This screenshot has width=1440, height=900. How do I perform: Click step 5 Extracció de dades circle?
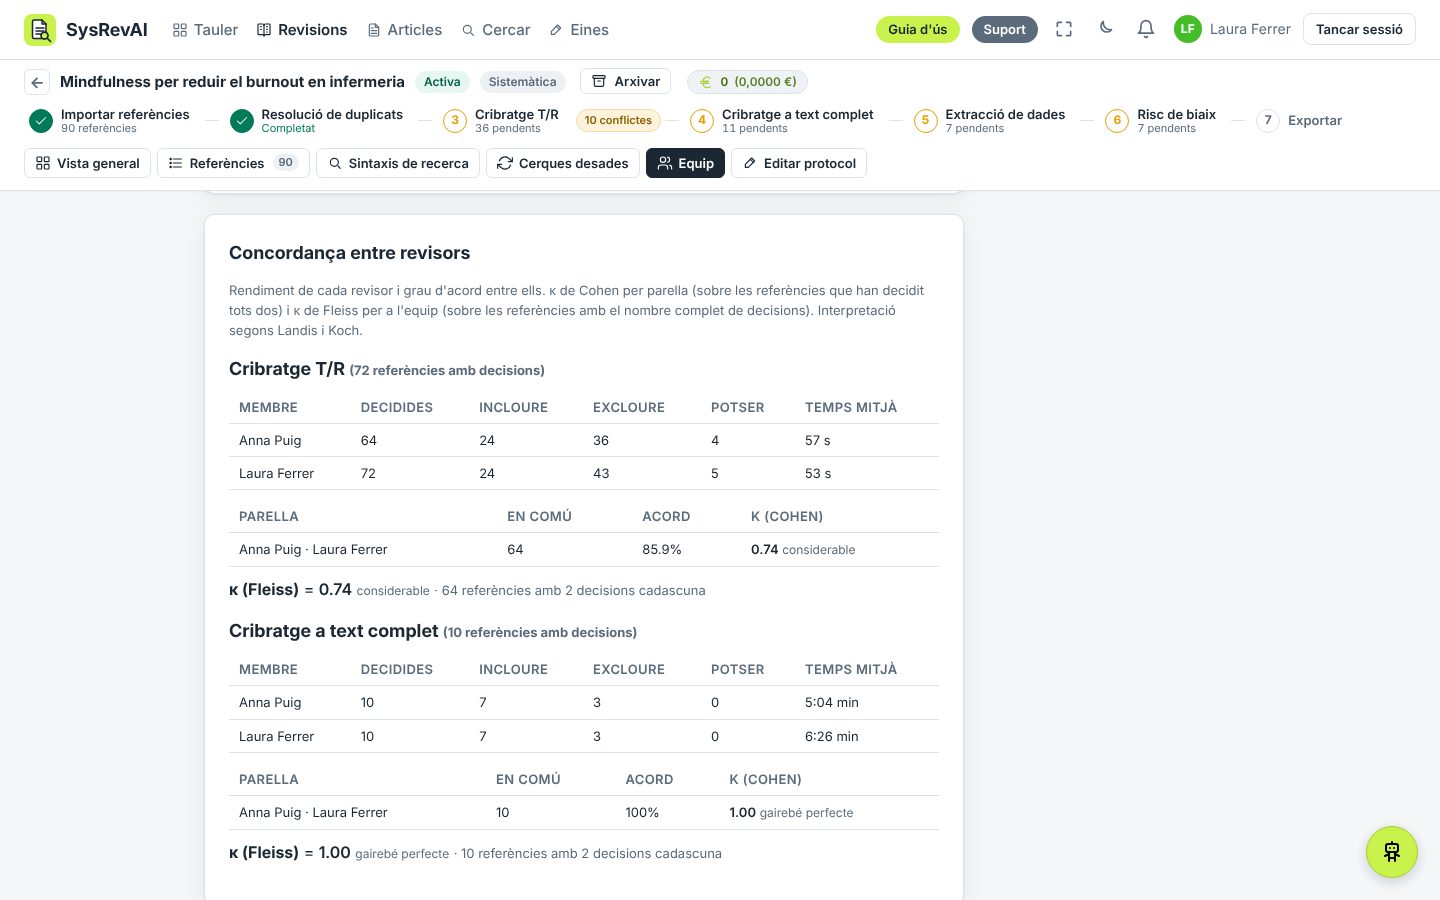(x=925, y=121)
